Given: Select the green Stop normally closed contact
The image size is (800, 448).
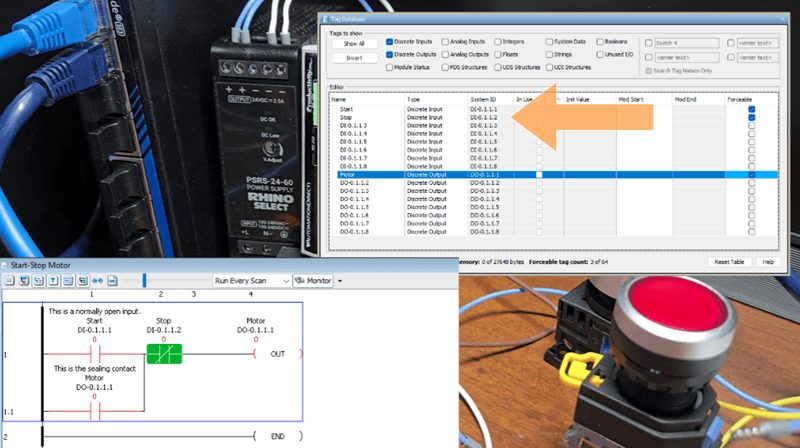Looking at the screenshot, I should 164,354.
